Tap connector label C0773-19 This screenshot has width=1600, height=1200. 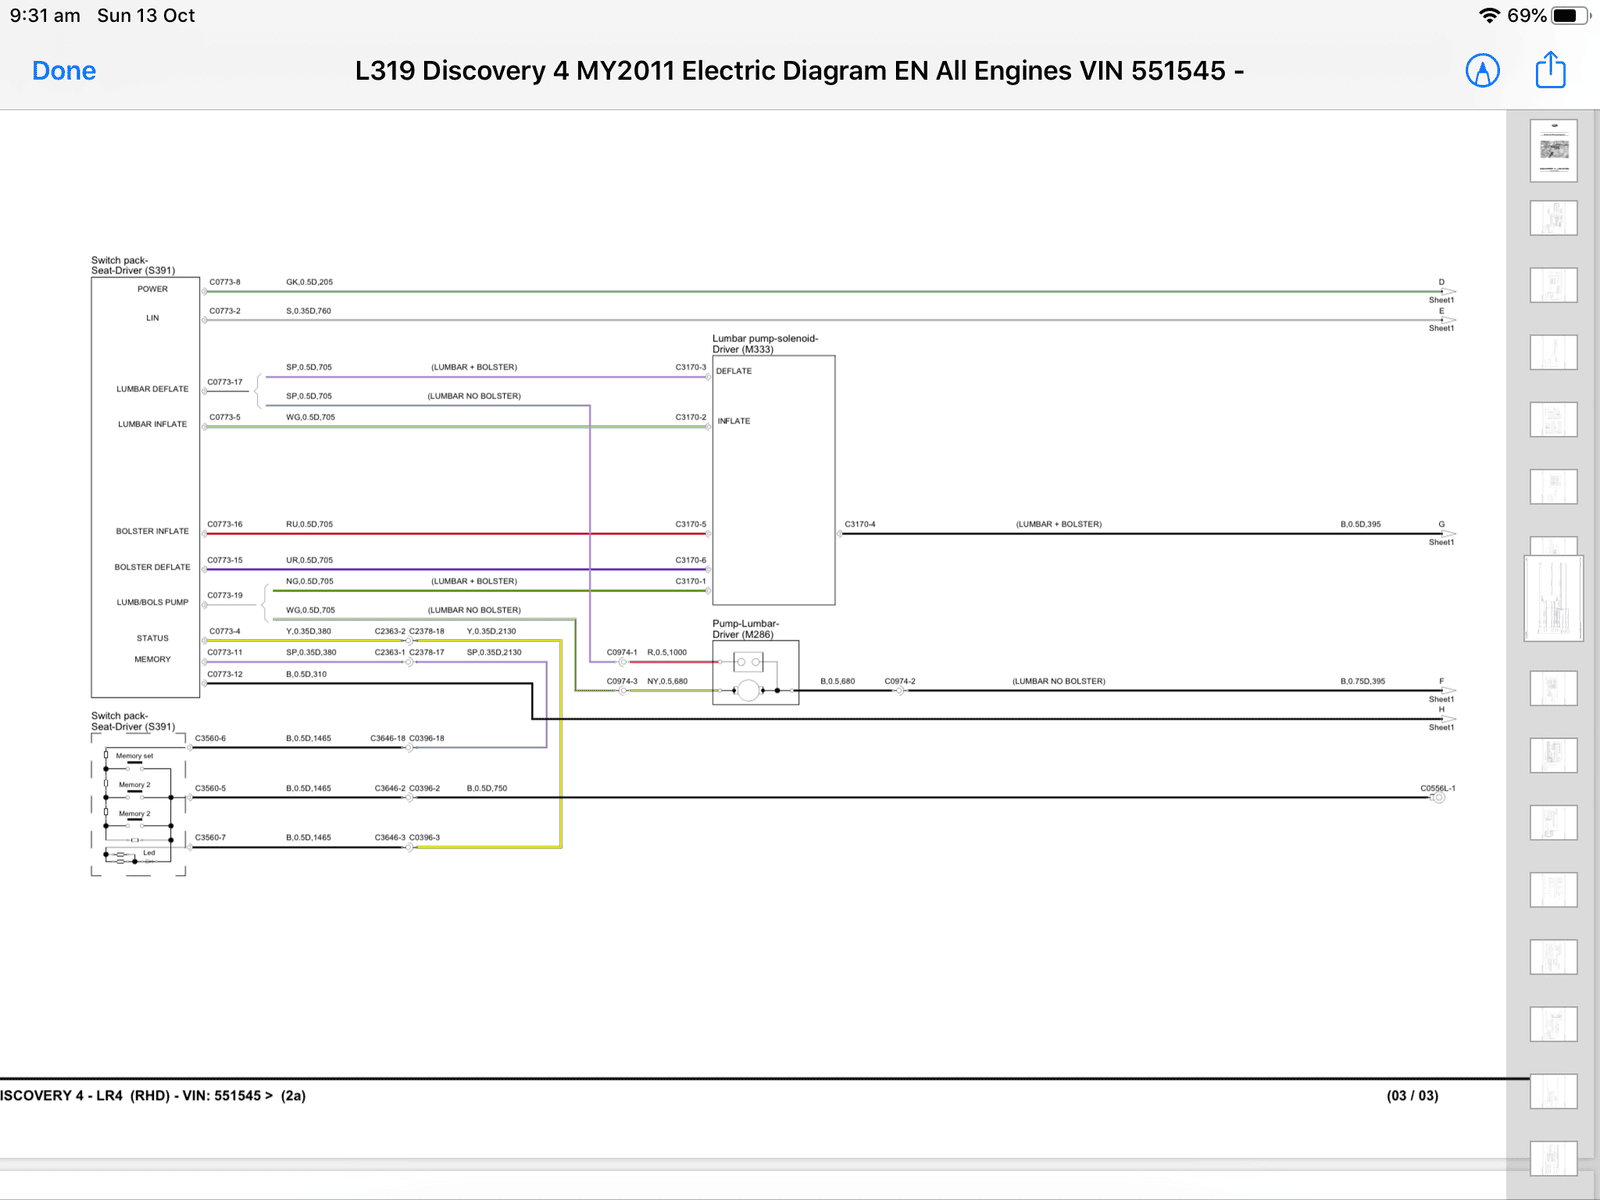click(x=225, y=595)
